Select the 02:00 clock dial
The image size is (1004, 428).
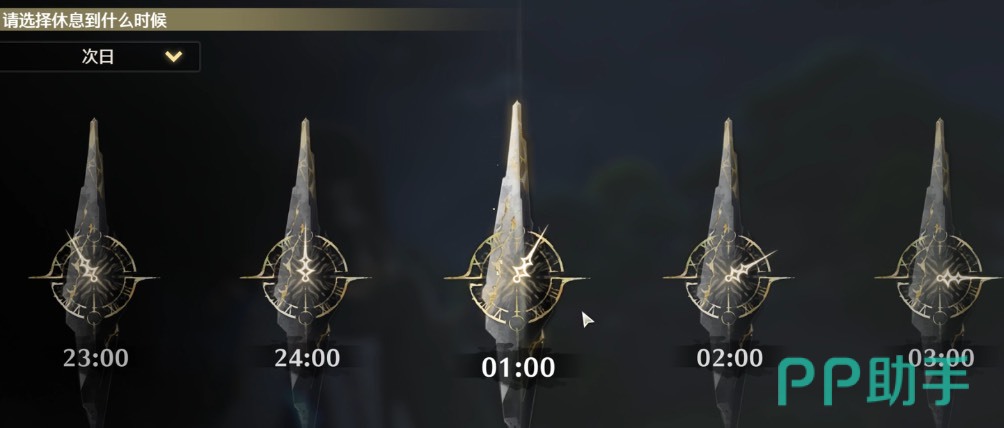click(728, 277)
